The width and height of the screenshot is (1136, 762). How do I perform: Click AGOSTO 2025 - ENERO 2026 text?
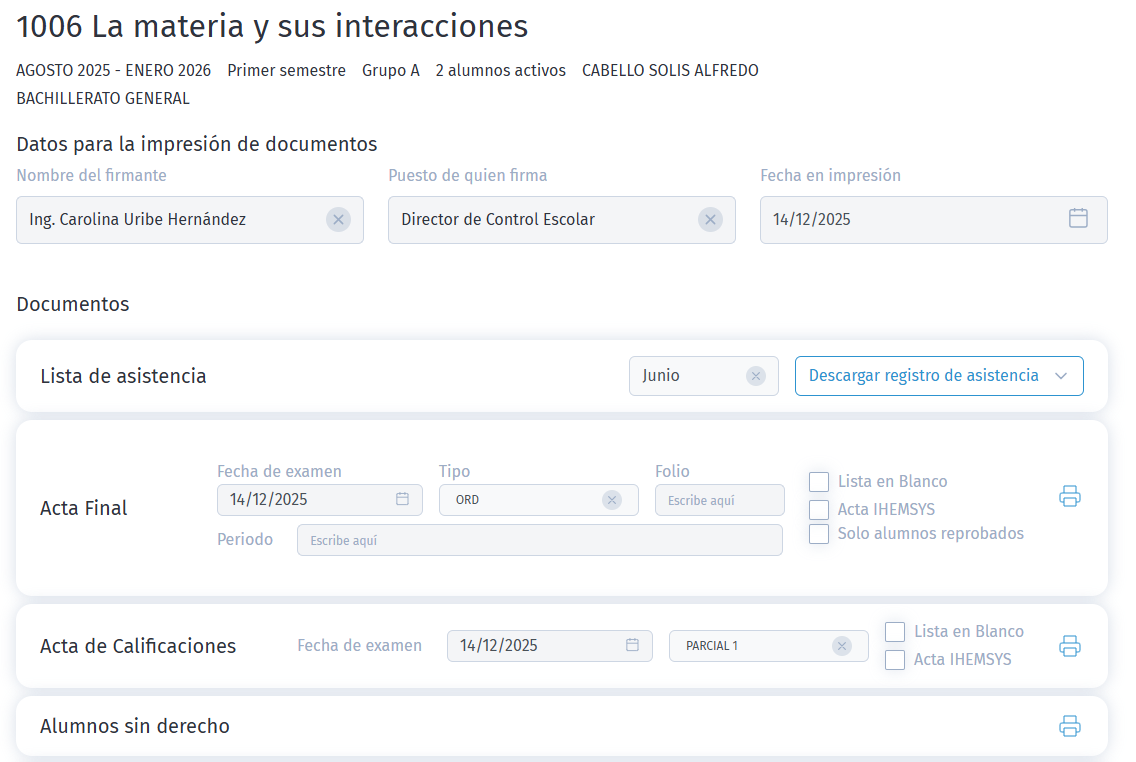click(x=114, y=70)
